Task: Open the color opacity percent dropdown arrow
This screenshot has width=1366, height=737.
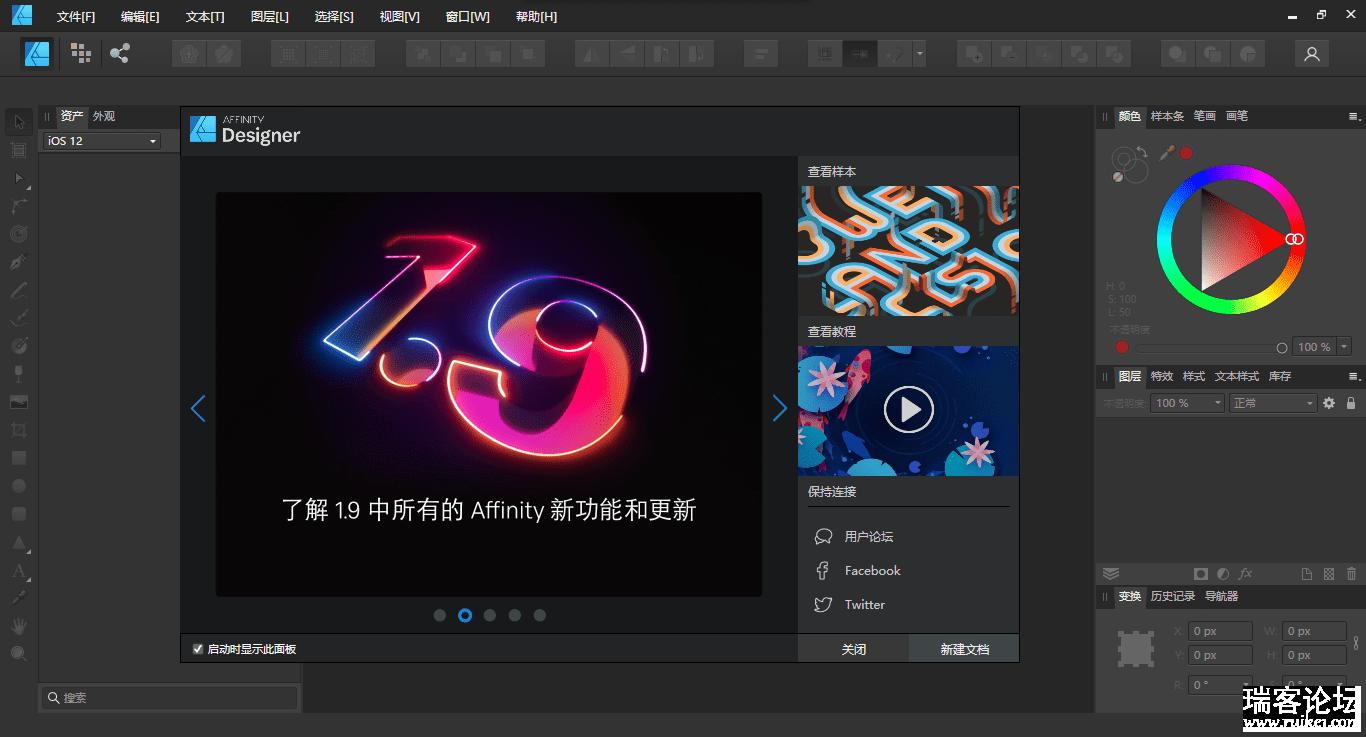Action: click(1344, 347)
